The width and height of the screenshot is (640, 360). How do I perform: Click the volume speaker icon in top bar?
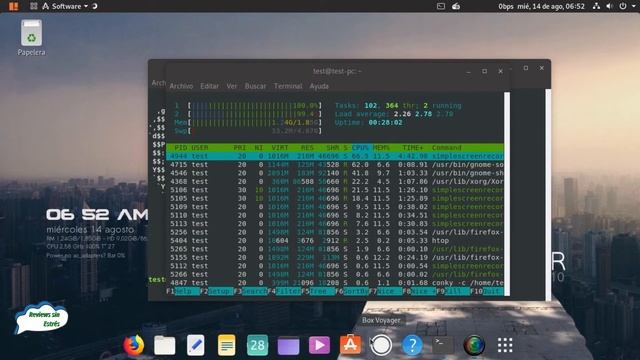(x=609, y=6)
